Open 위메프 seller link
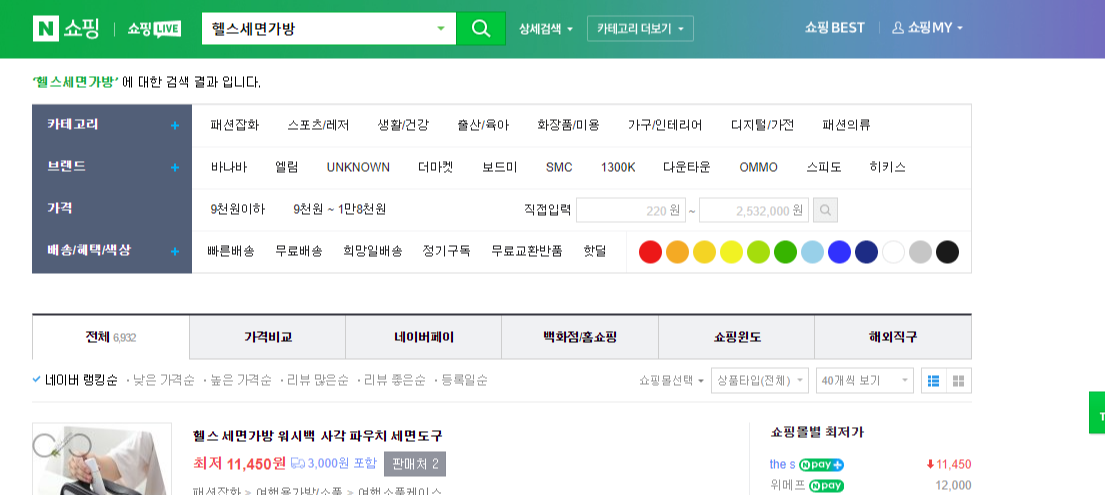The image size is (1105, 495). (x=787, y=486)
